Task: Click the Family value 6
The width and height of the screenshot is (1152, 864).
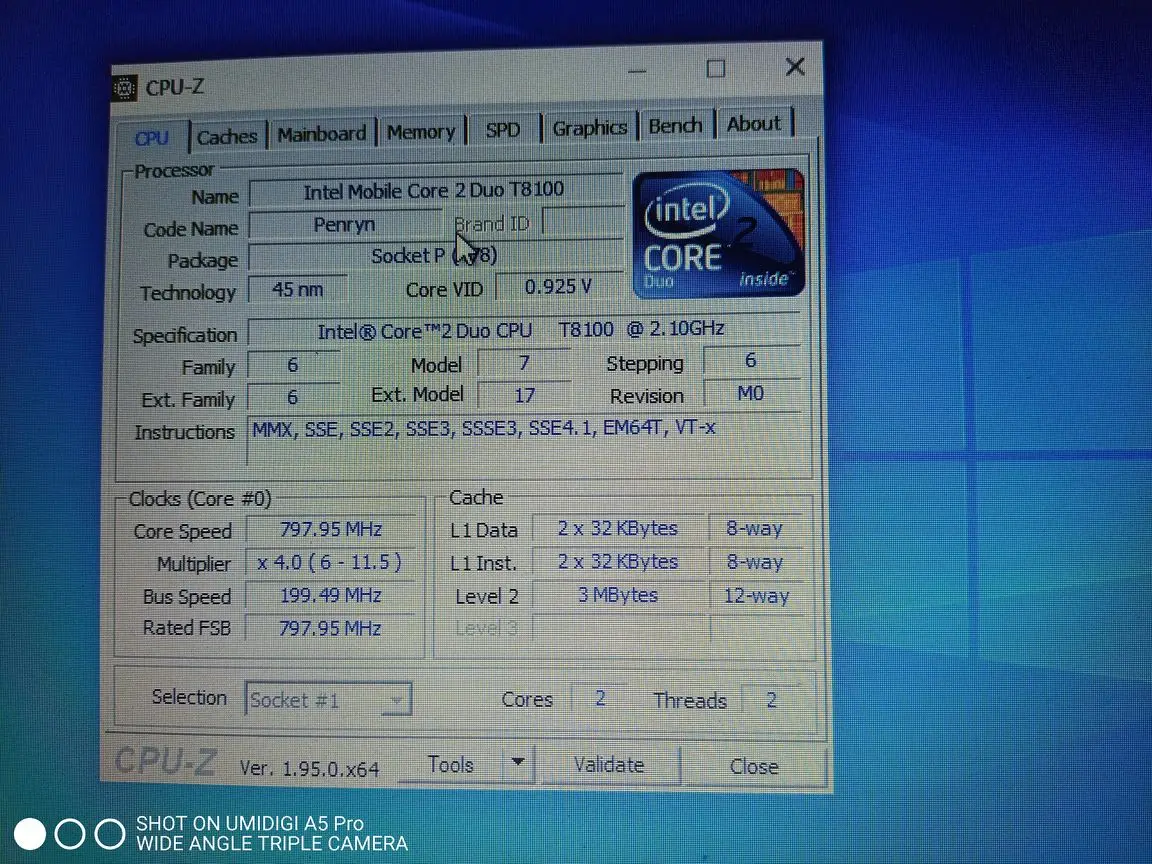Action: (x=293, y=365)
